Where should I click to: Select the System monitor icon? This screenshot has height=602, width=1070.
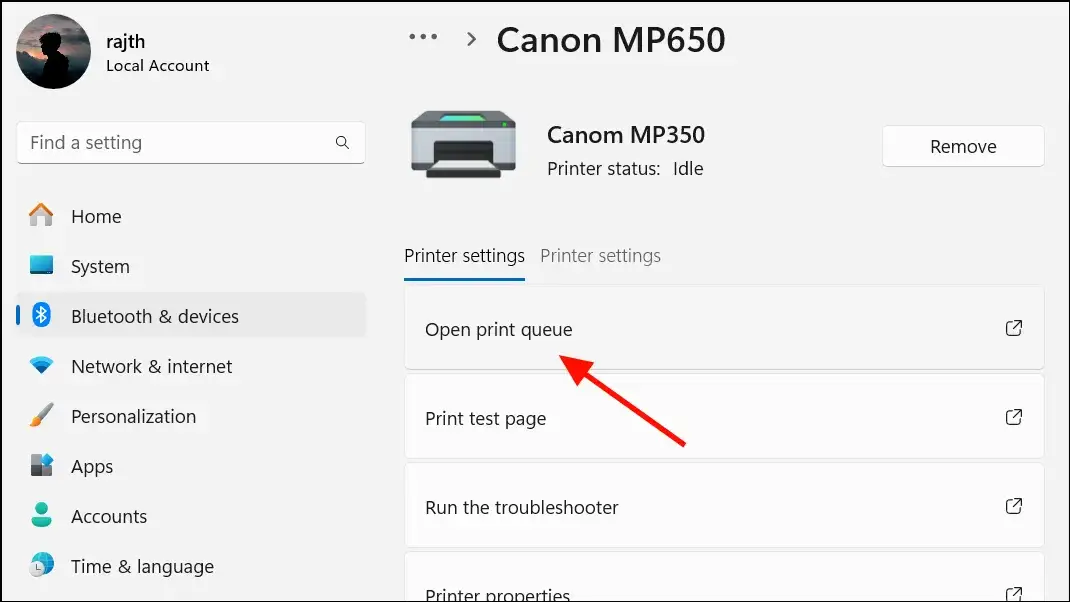[x=41, y=265]
